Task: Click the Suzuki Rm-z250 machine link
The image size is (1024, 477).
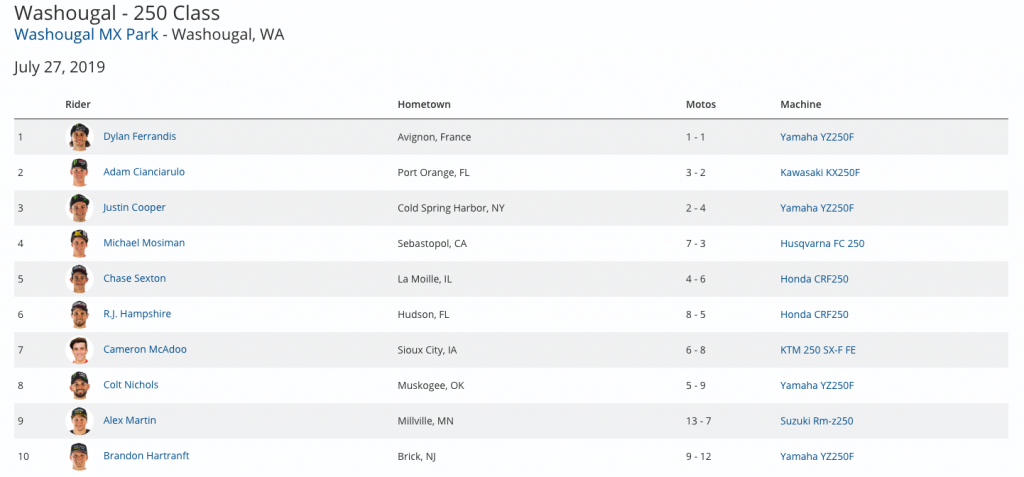Action: coord(816,421)
